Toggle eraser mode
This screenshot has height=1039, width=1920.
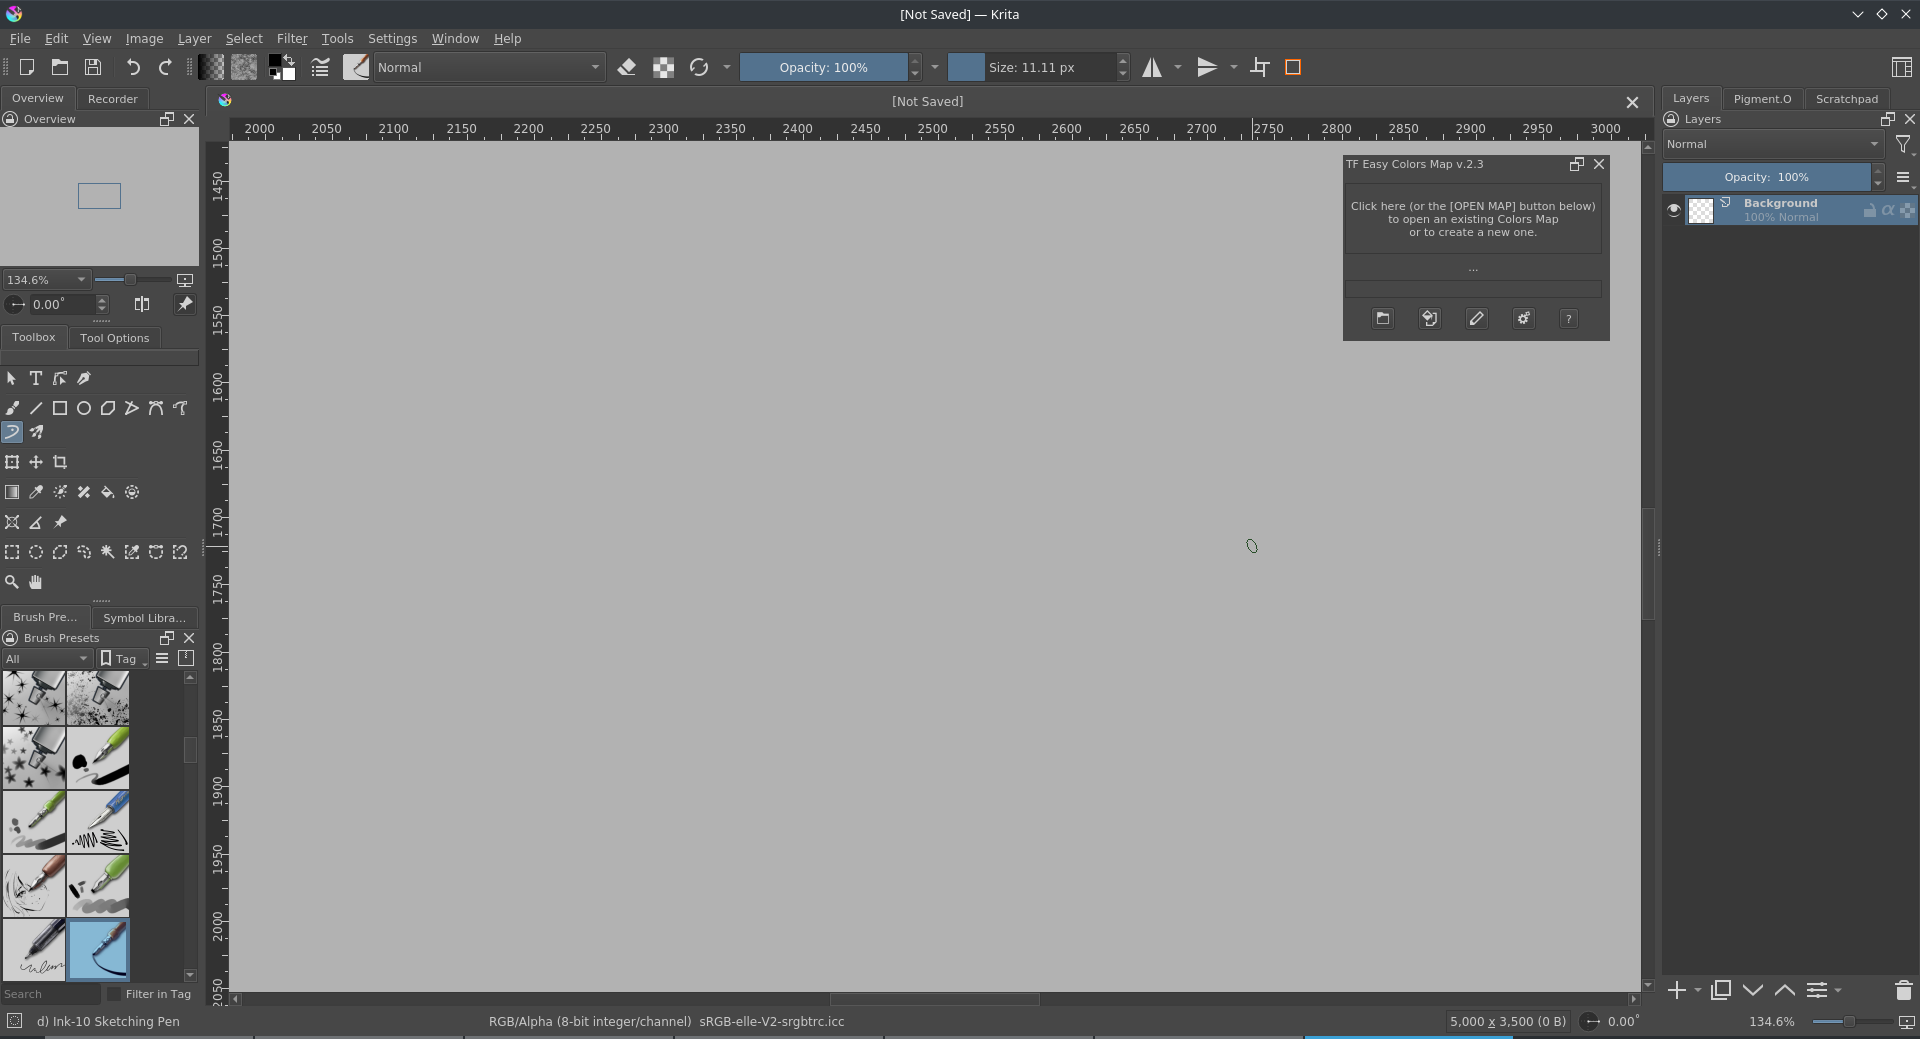pos(627,67)
